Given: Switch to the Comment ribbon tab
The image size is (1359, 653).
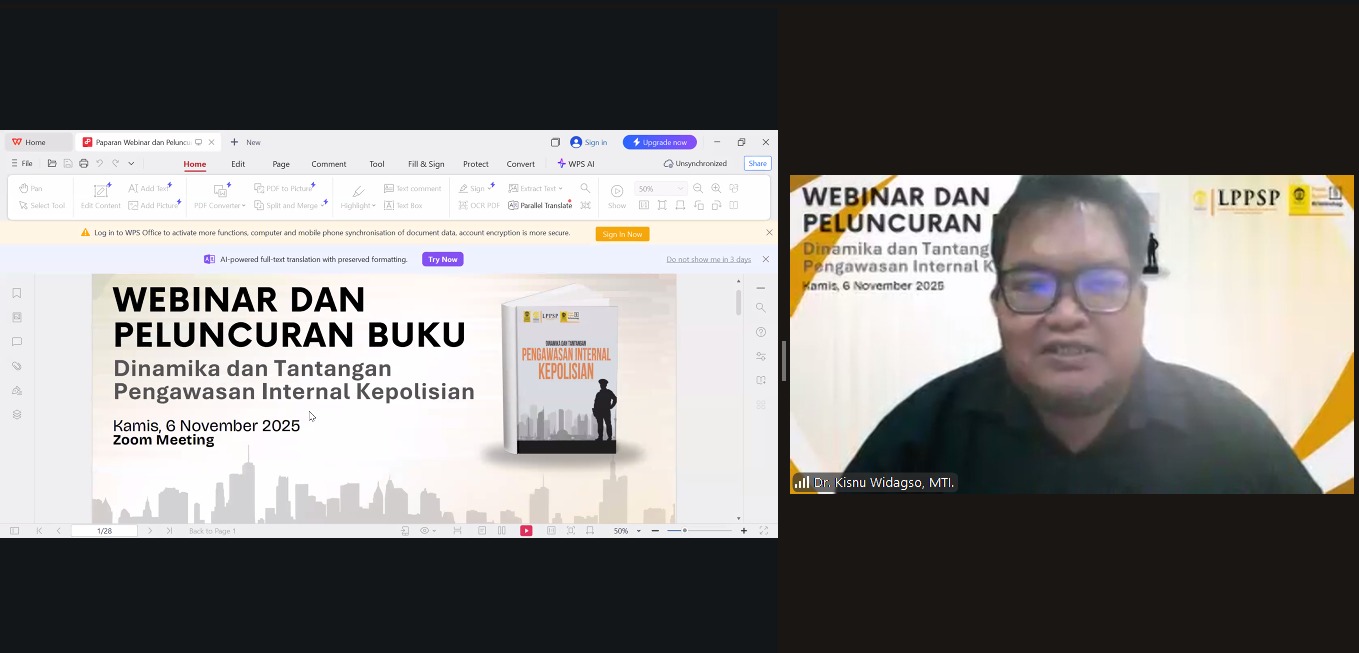Looking at the screenshot, I should point(328,164).
